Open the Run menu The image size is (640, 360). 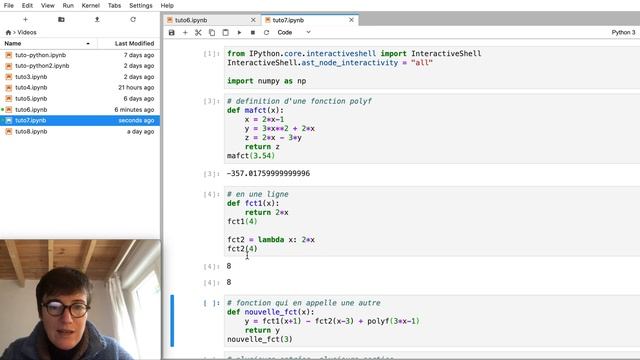68,5
